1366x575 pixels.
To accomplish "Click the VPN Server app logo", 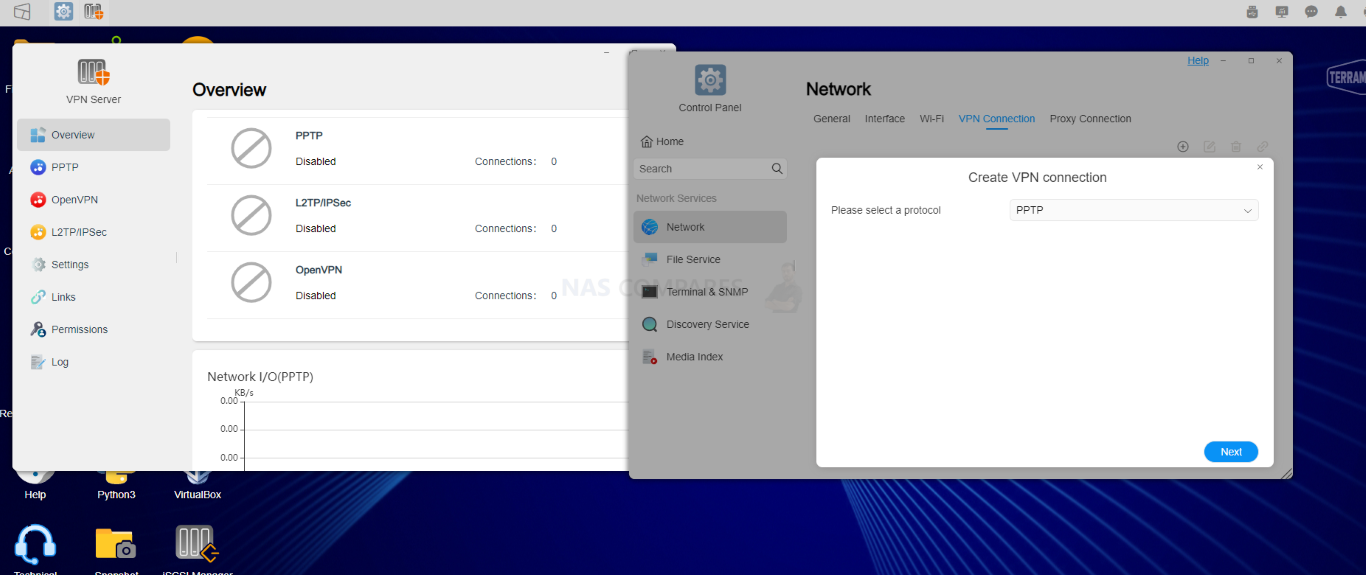I will (94, 72).
